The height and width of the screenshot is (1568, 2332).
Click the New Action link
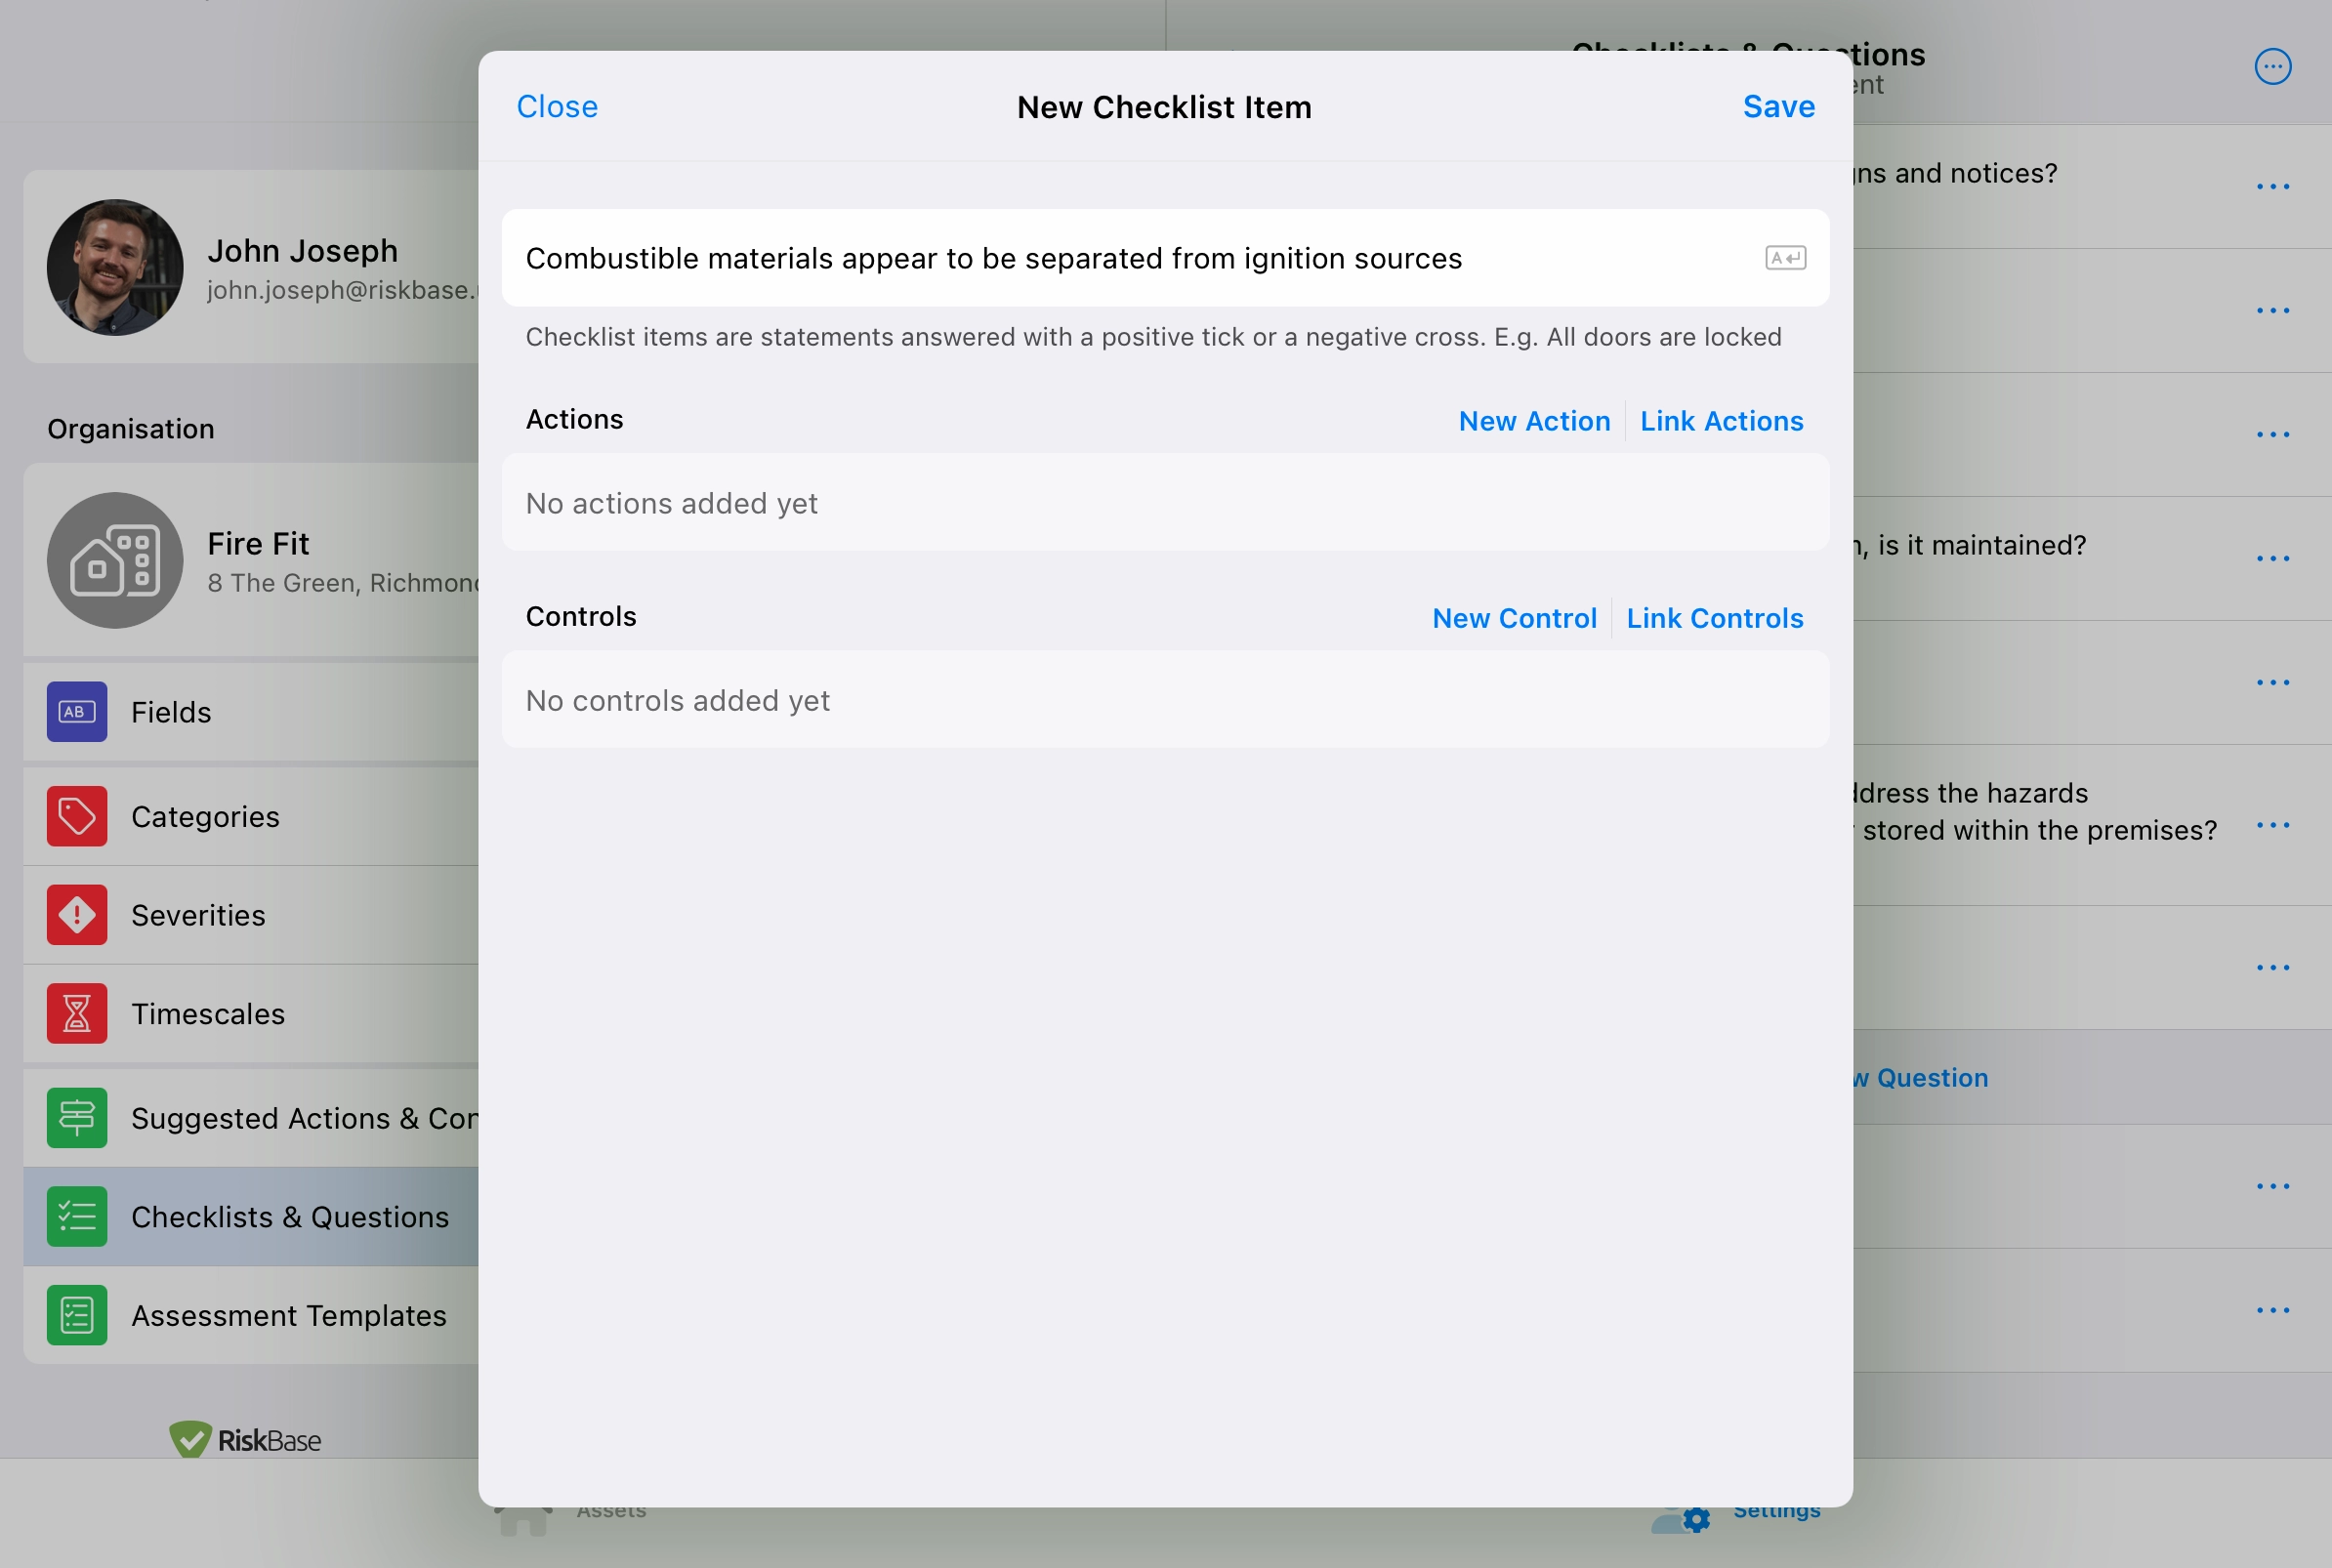tap(1534, 420)
